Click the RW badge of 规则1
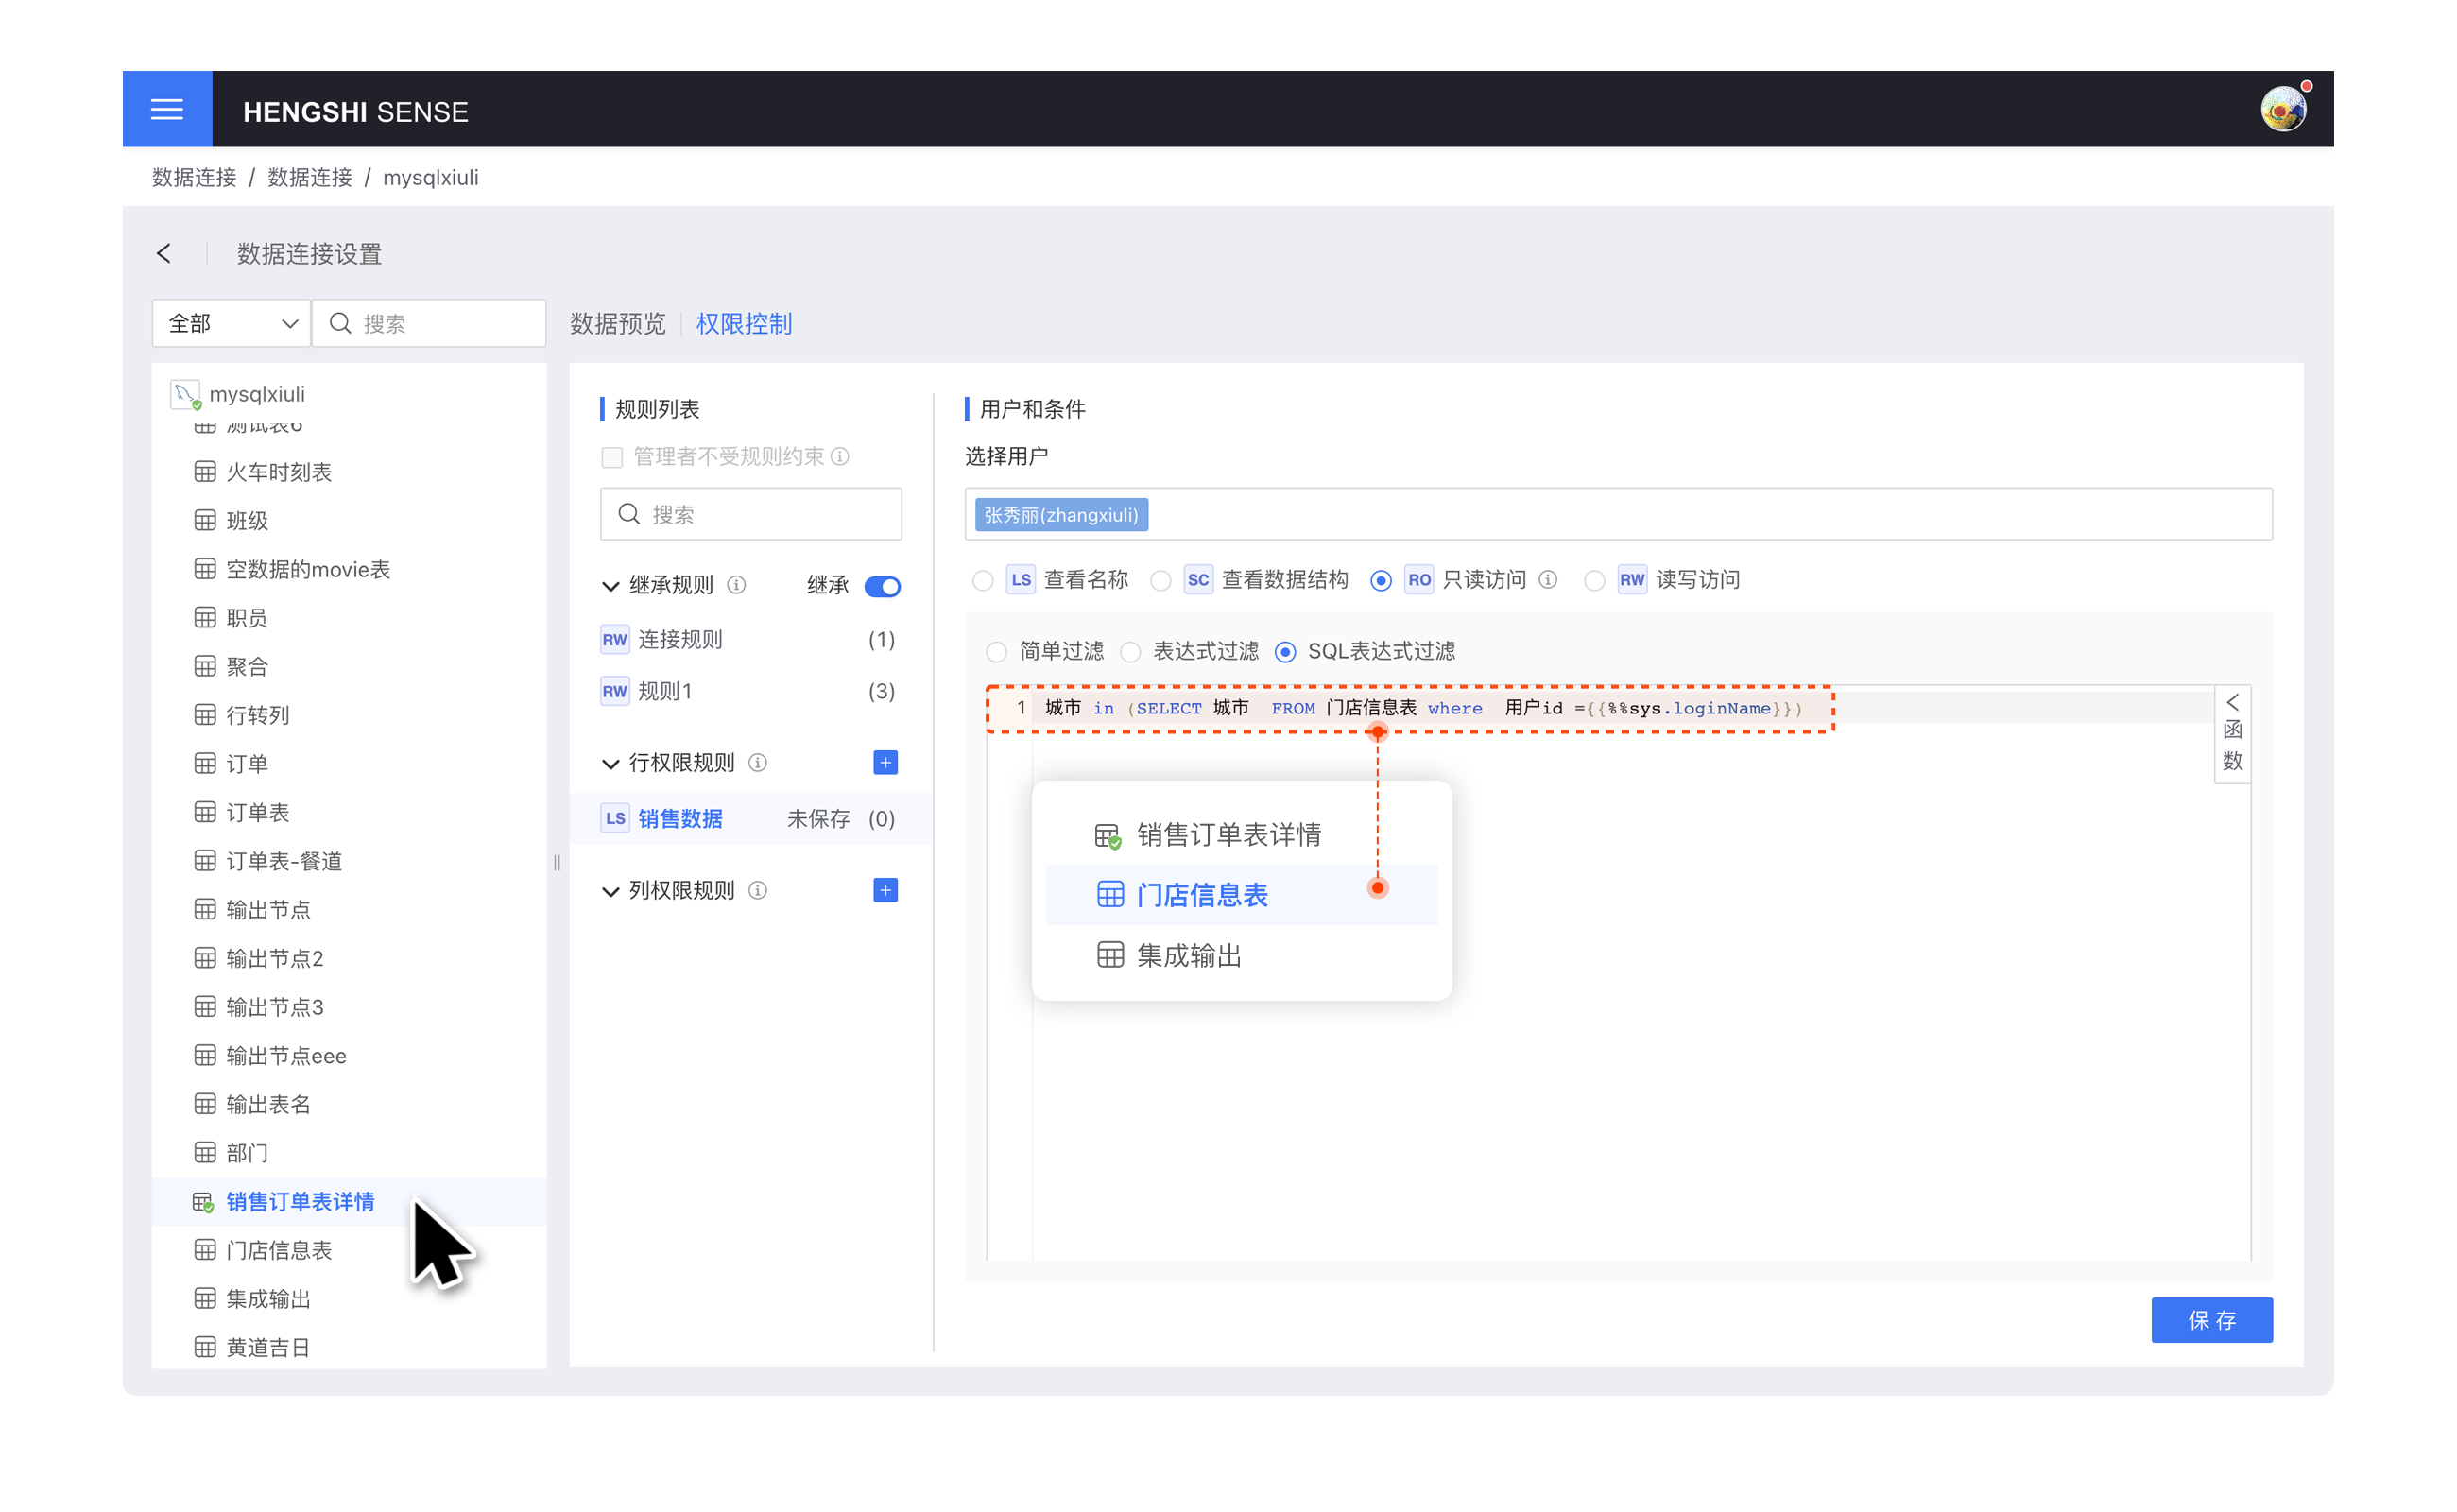 click(614, 691)
